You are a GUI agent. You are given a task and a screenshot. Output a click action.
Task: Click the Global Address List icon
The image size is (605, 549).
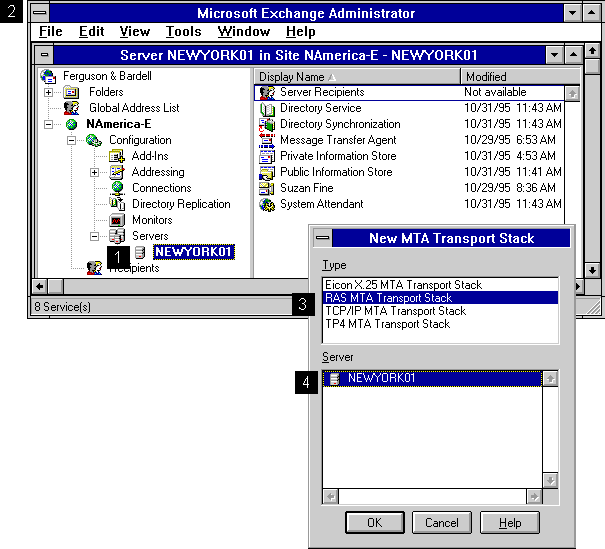pyautogui.click(x=71, y=108)
